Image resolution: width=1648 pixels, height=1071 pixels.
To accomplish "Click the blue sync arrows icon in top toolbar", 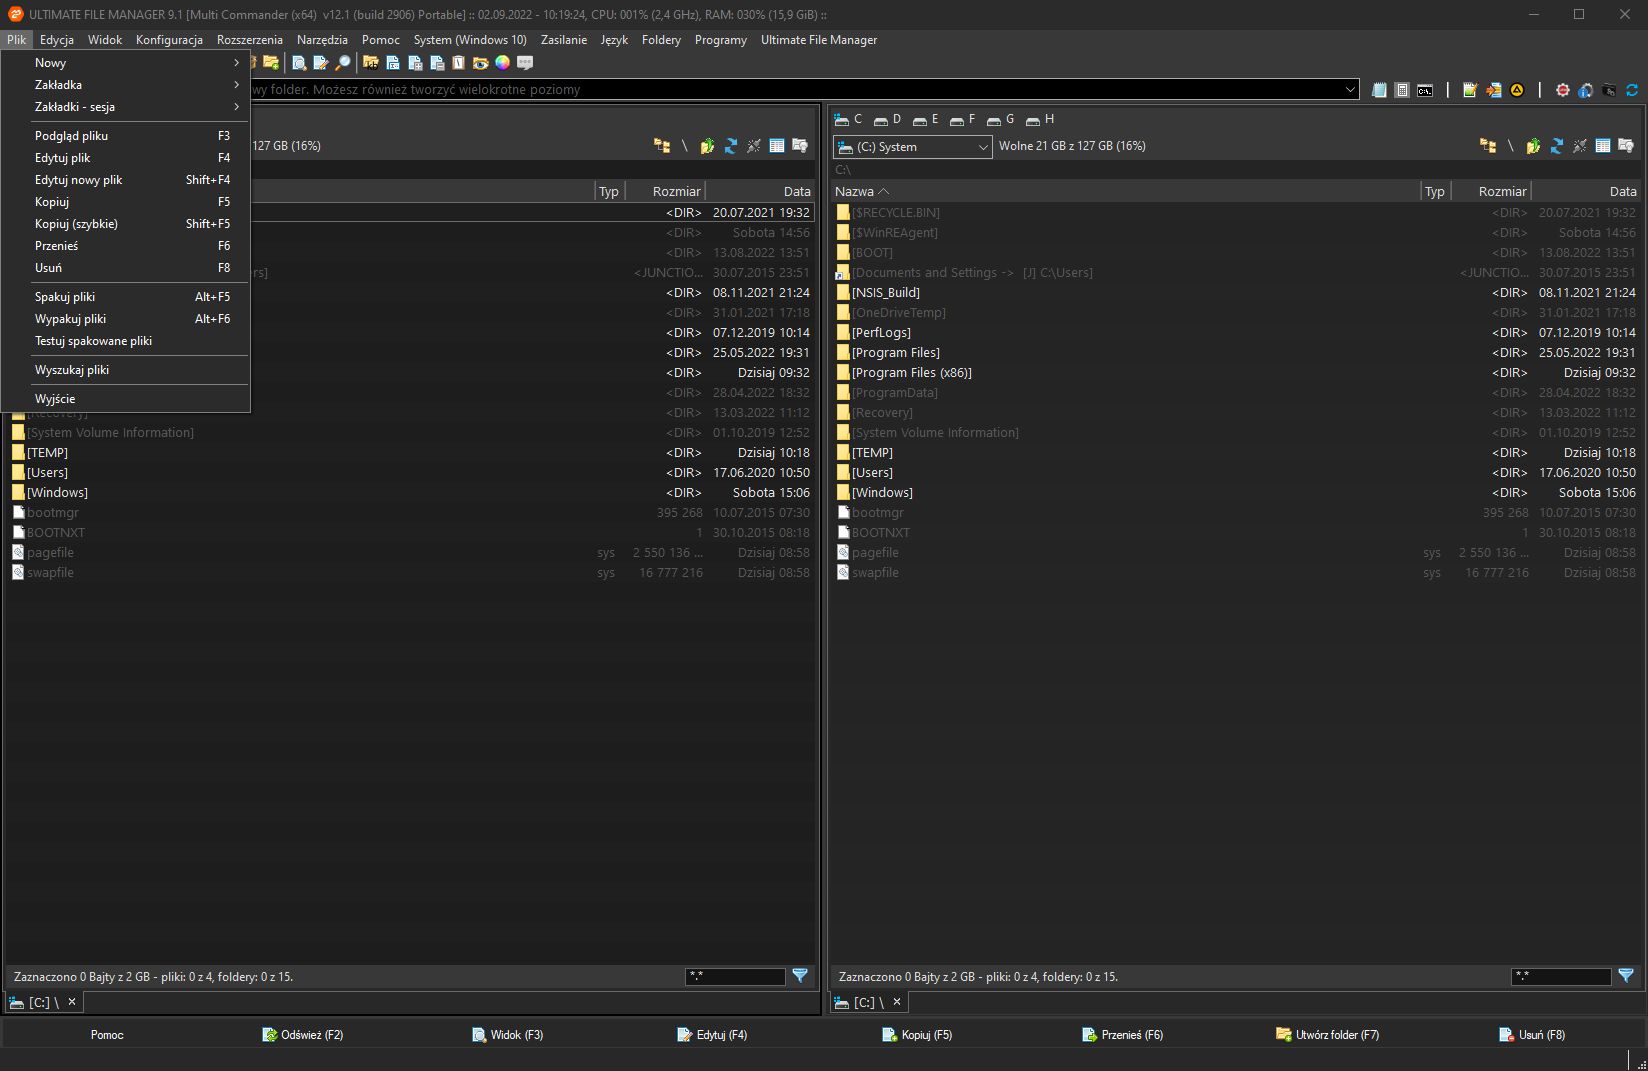I will point(1632,90).
